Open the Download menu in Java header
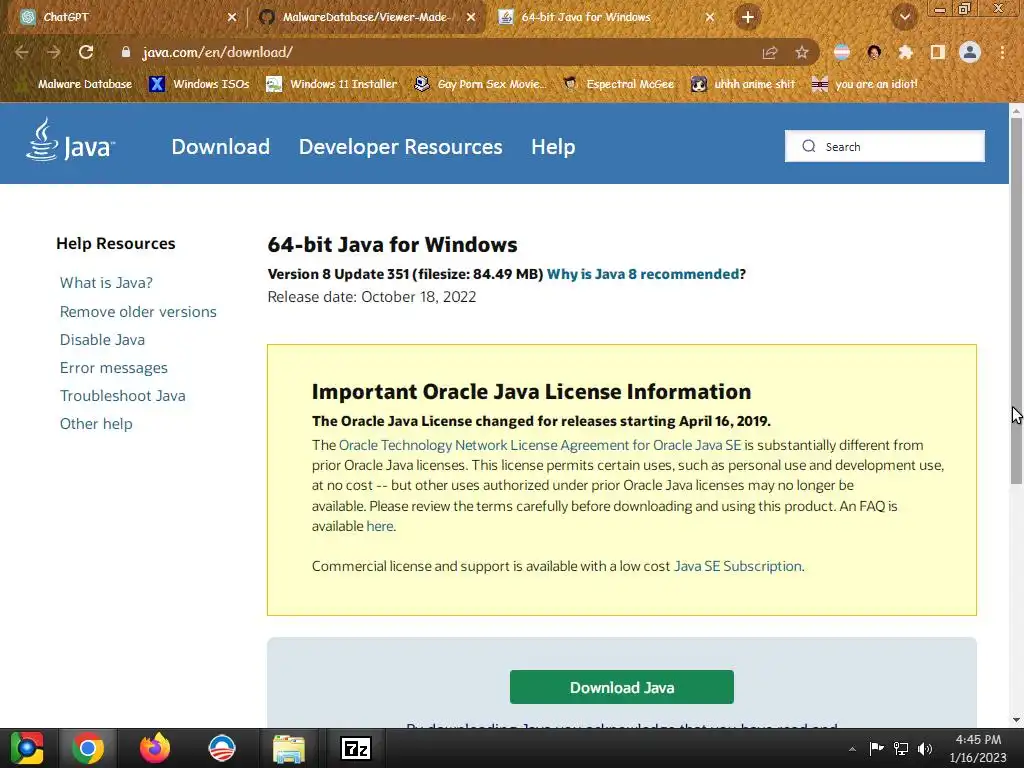Viewport: 1024px width, 768px height. [221, 146]
